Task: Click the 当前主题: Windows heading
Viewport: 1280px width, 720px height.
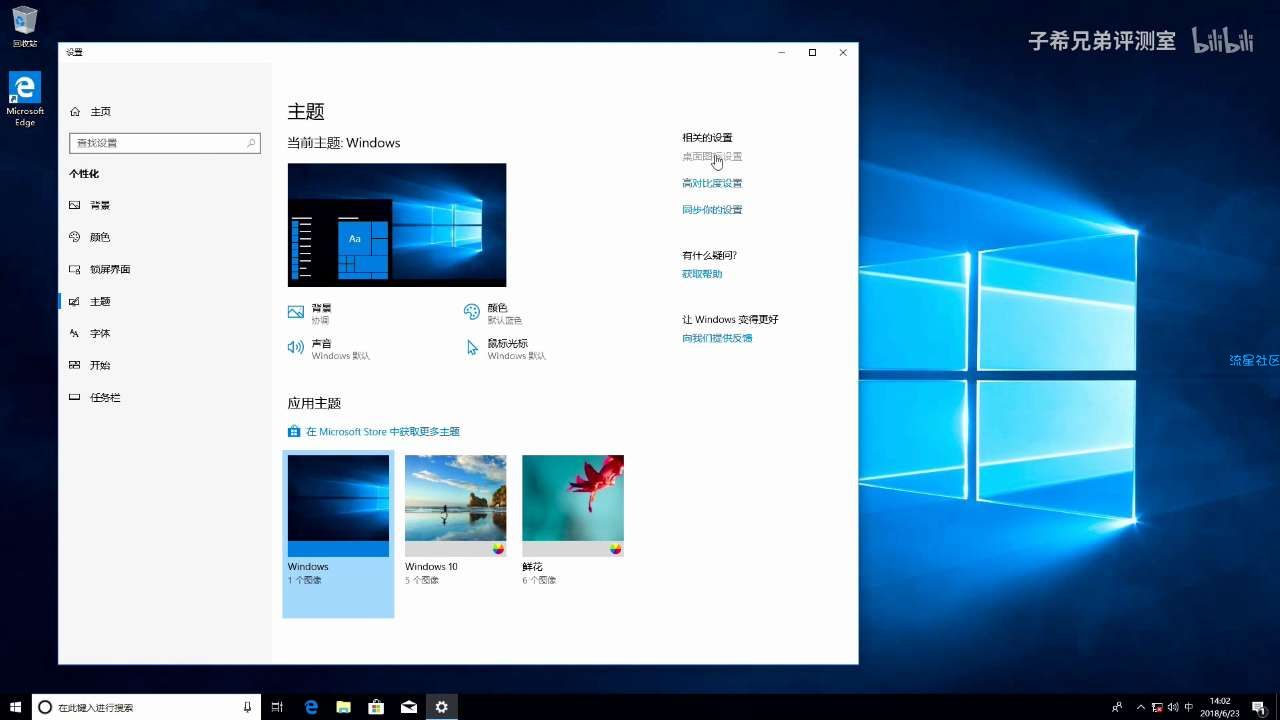Action: coord(344,143)
